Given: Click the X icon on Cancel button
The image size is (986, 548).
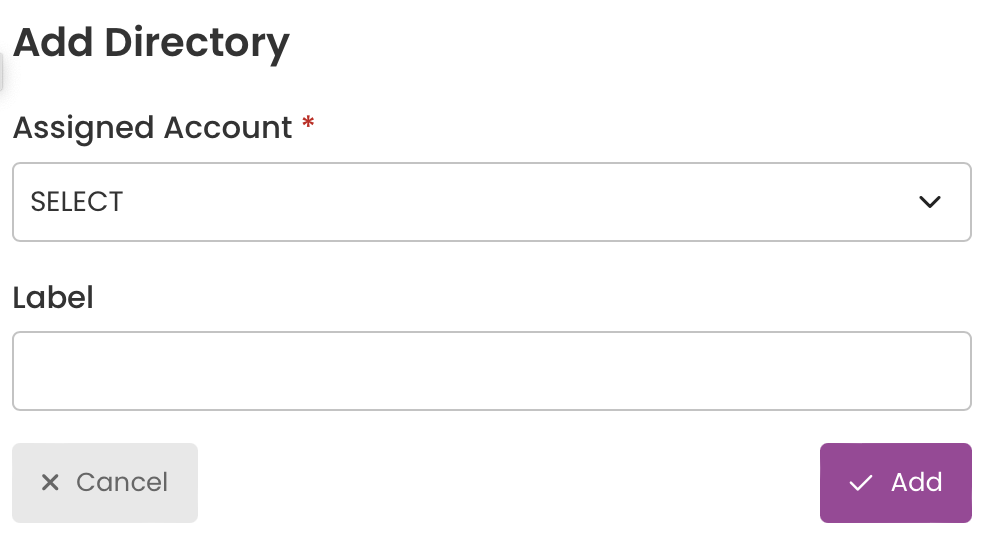Looking at the screenshot, I should [x=50, y=483].
